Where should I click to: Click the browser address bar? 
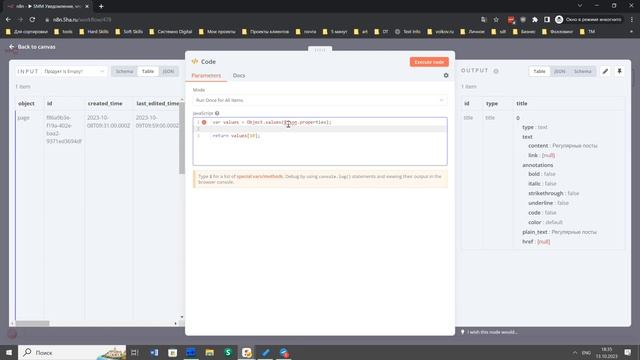261,20
